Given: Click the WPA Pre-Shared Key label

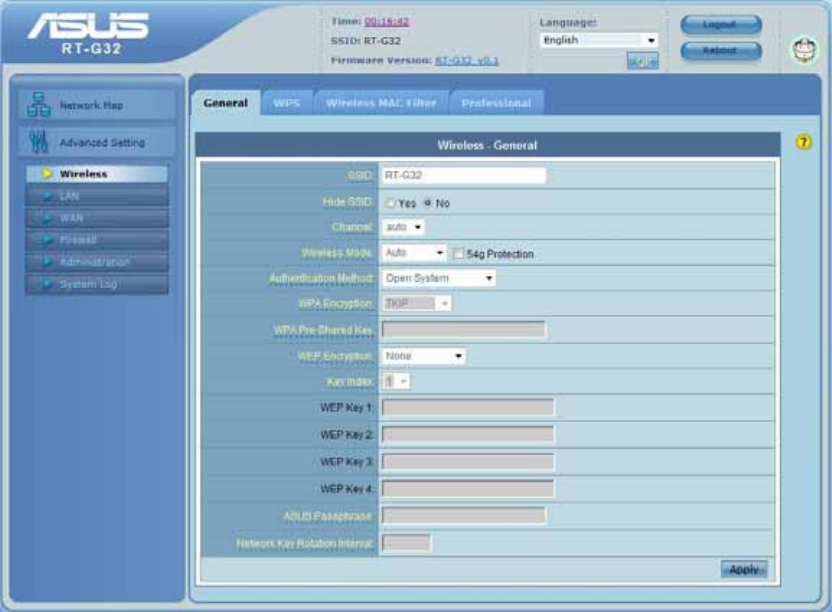Looking at the screenshot, I should point(323,330).
